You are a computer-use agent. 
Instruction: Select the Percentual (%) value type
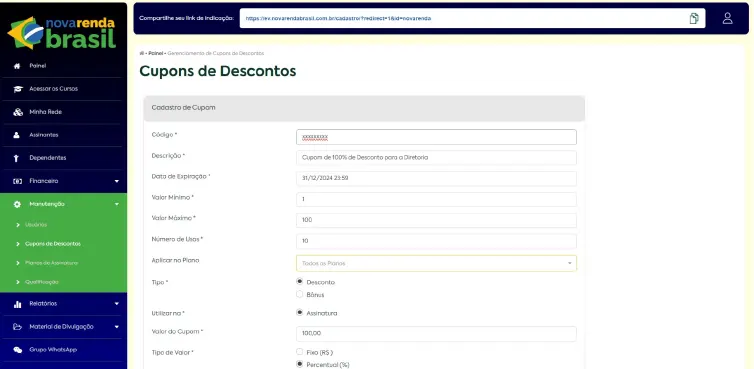coord(300,364)
